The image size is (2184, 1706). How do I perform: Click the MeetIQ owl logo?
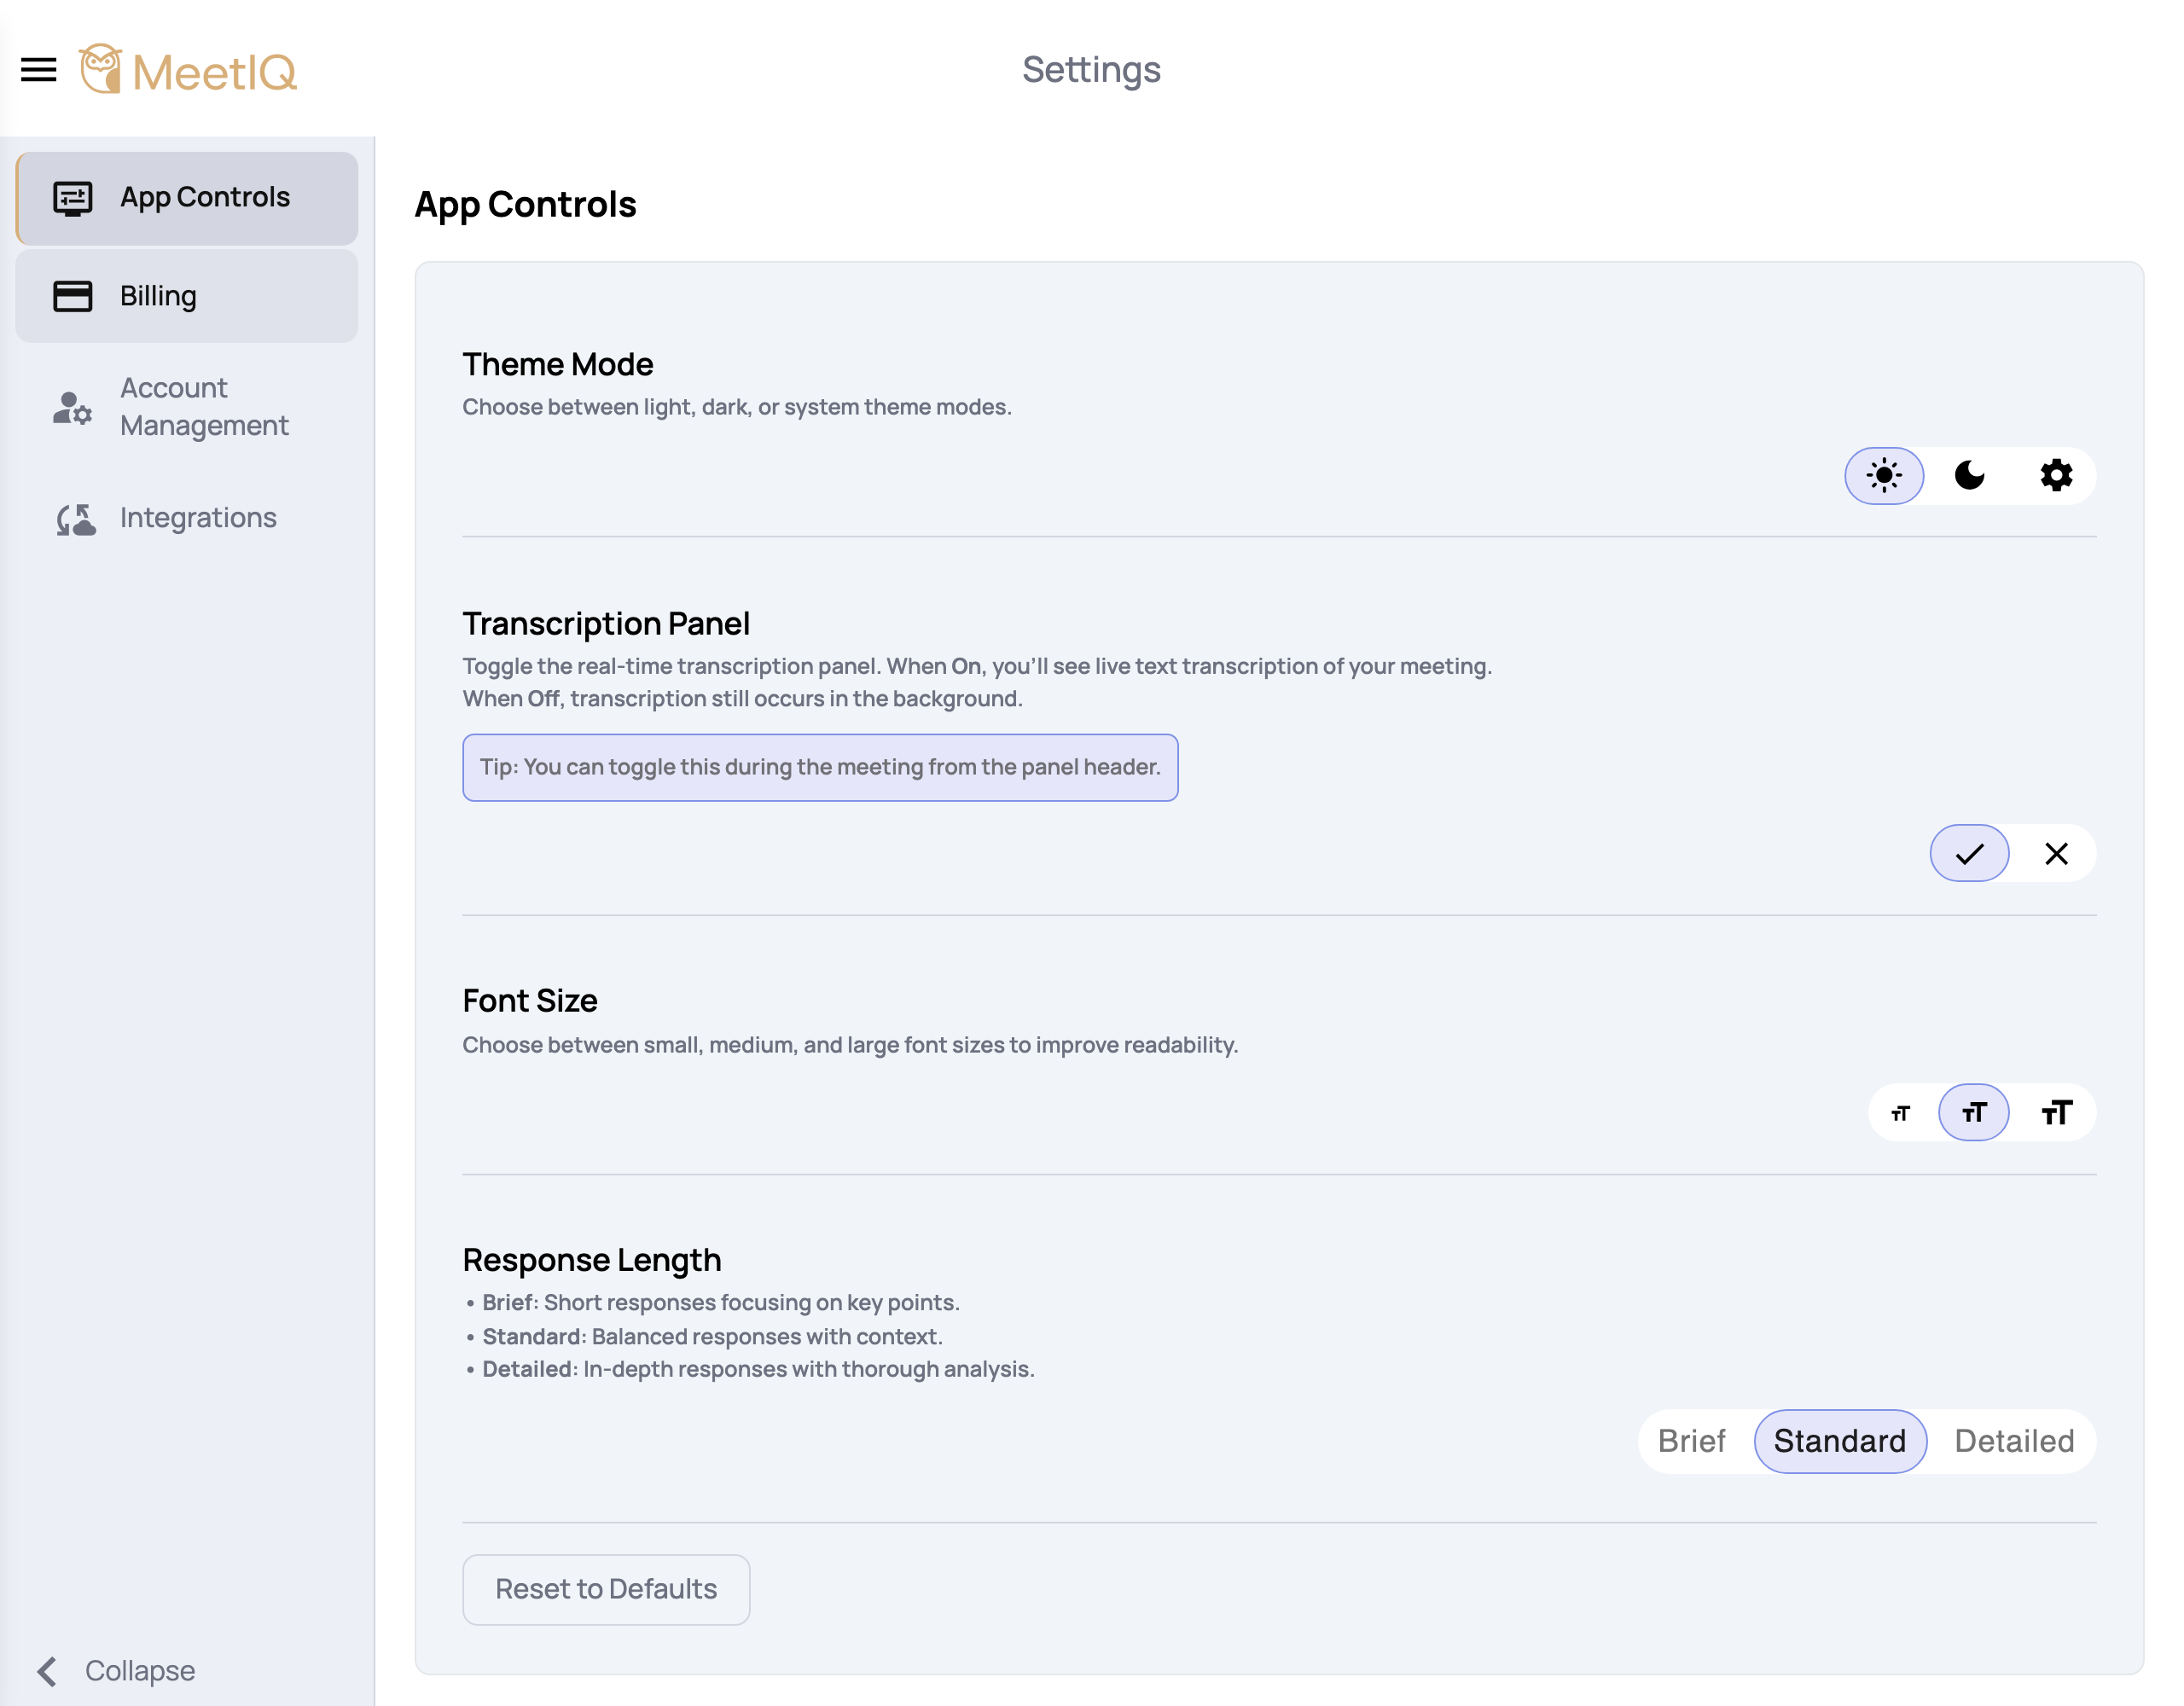click(101, 69)
